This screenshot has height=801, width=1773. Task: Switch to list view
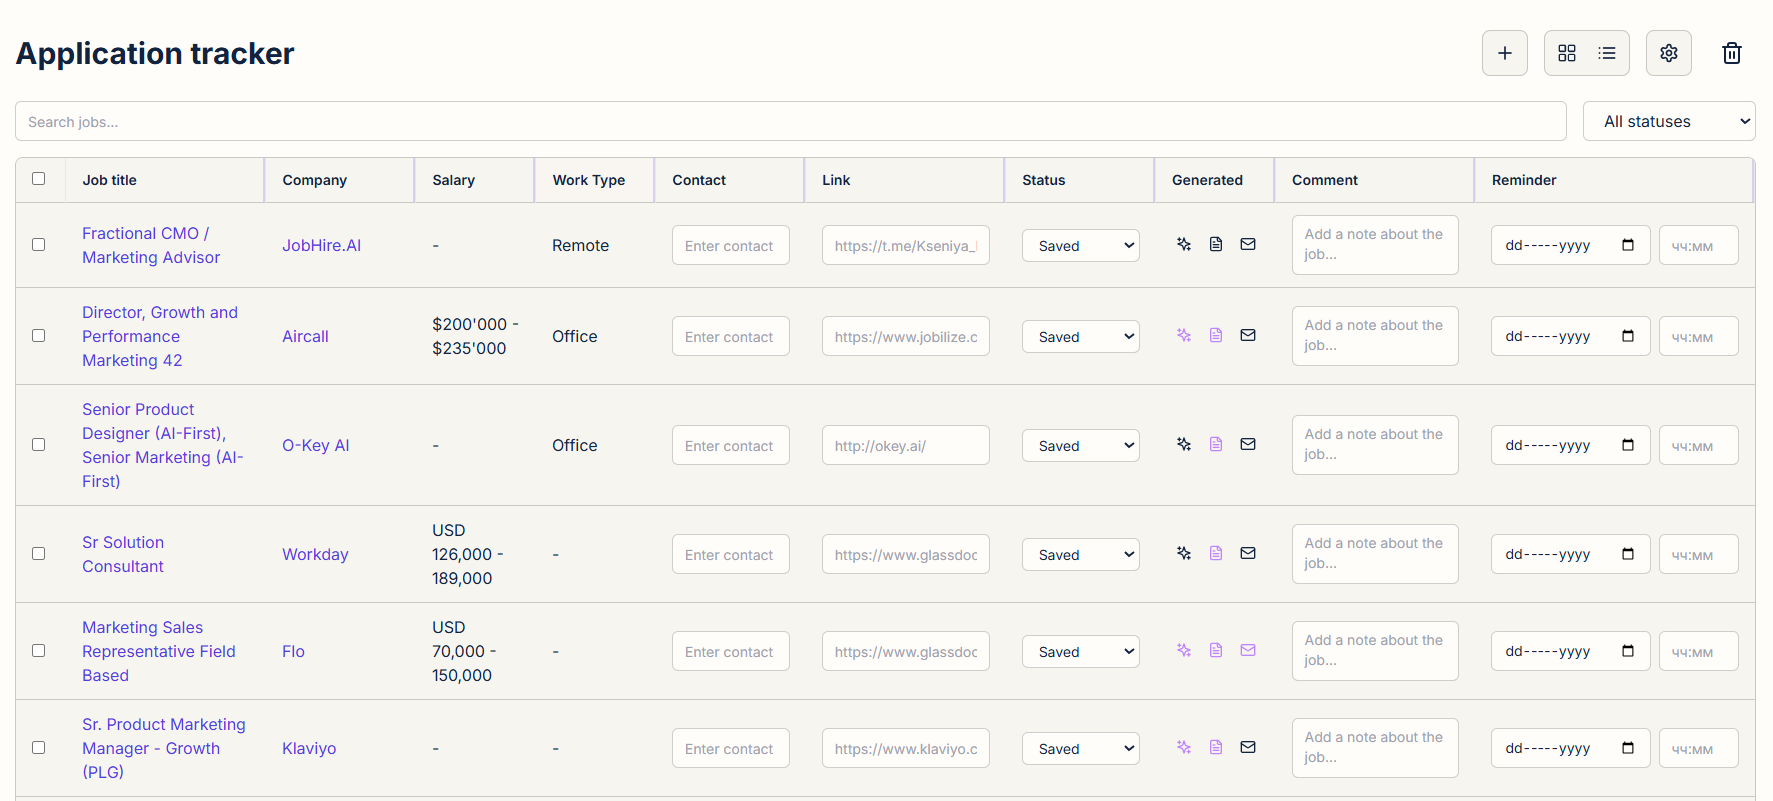(1607, 53)
